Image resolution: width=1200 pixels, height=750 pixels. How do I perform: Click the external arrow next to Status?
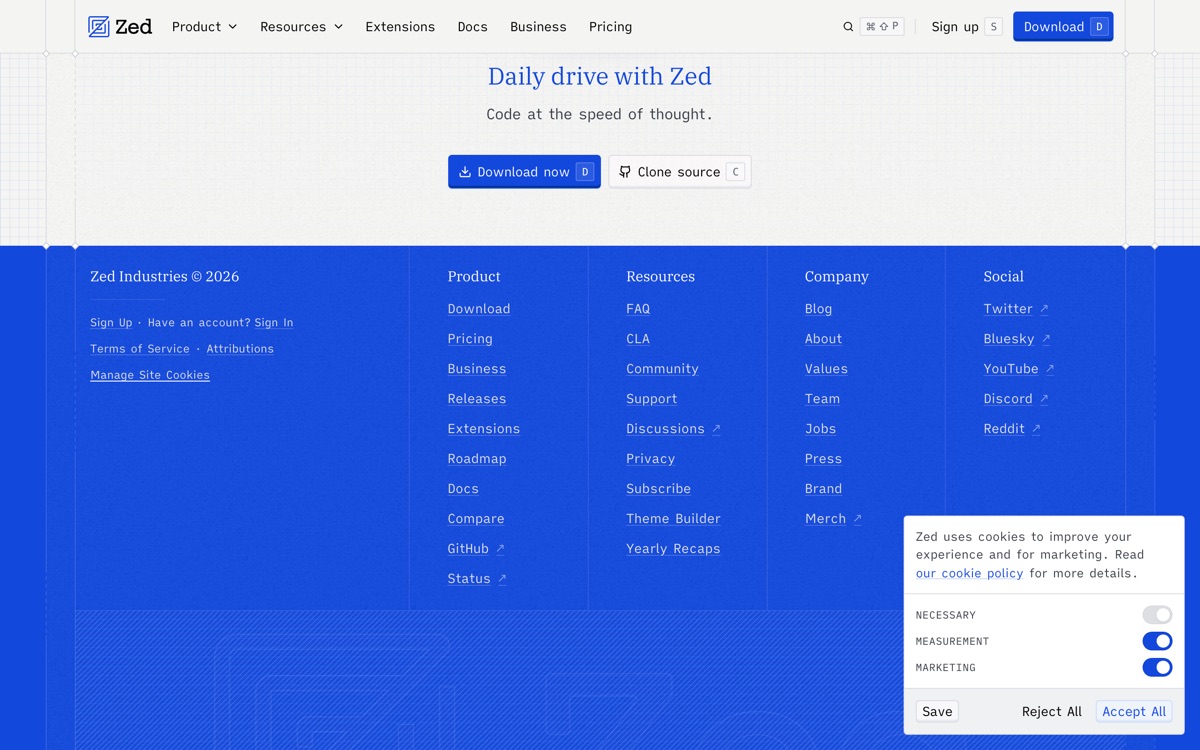pos(502,579)
